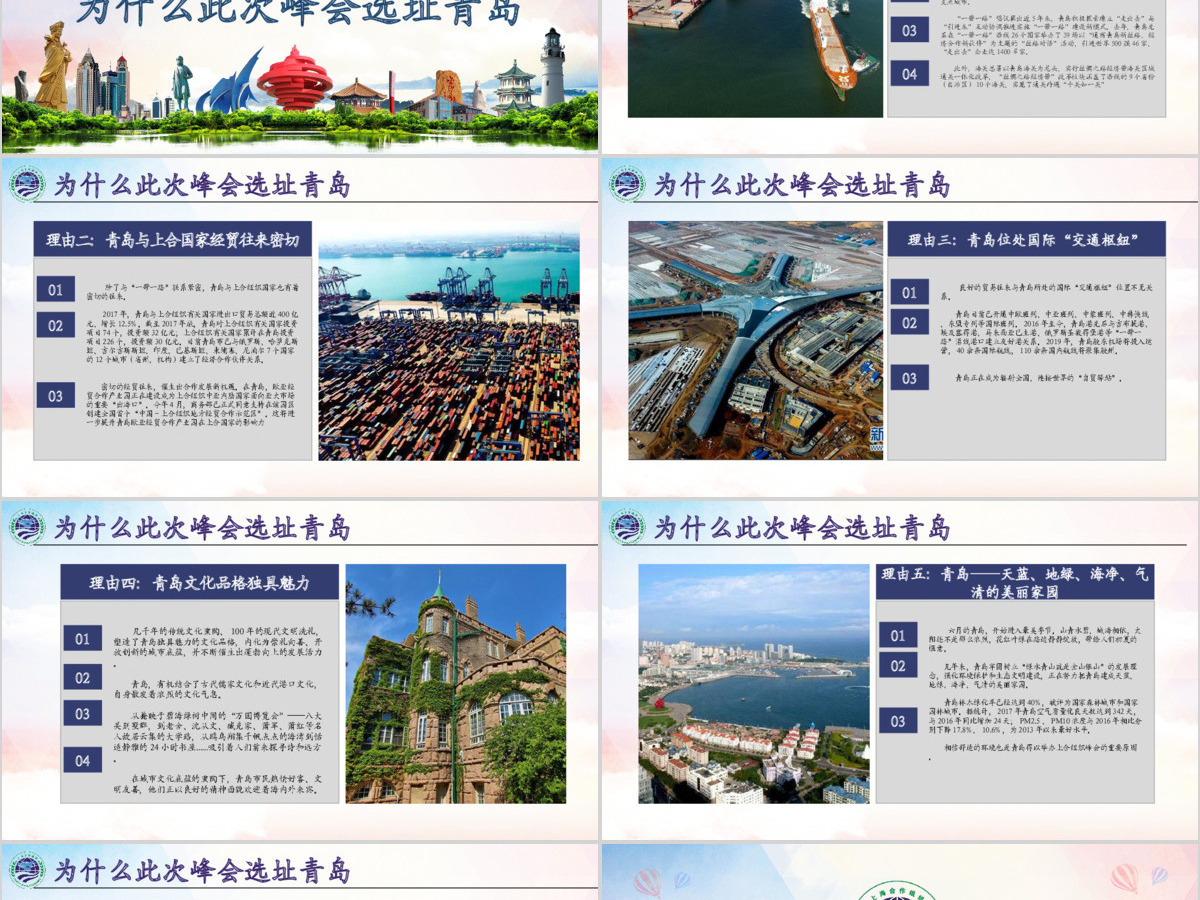The image size is (1200, 900).
Task: Click the 03 badge on the 理由二 slide
Action: (x=56, y=395)
